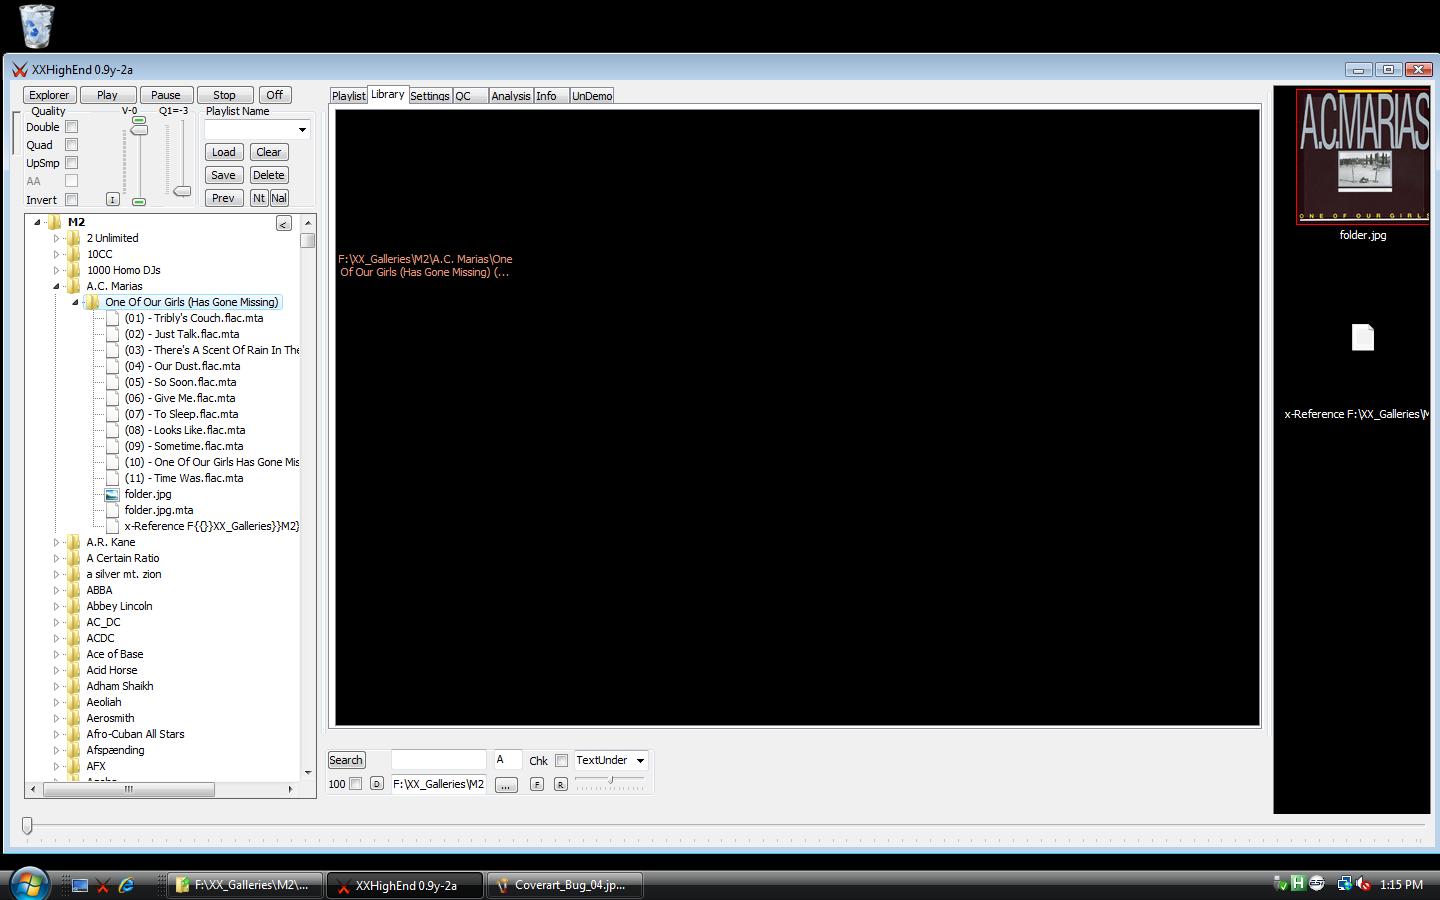Collapse One Of Our Girls album node
1440x900 pixels.
coord(75,302)
